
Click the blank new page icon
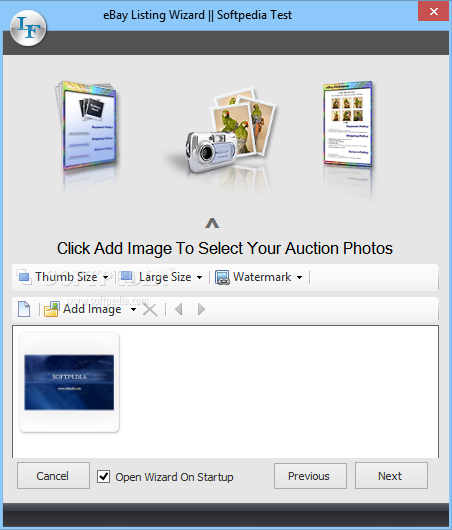tap(24, 309)
